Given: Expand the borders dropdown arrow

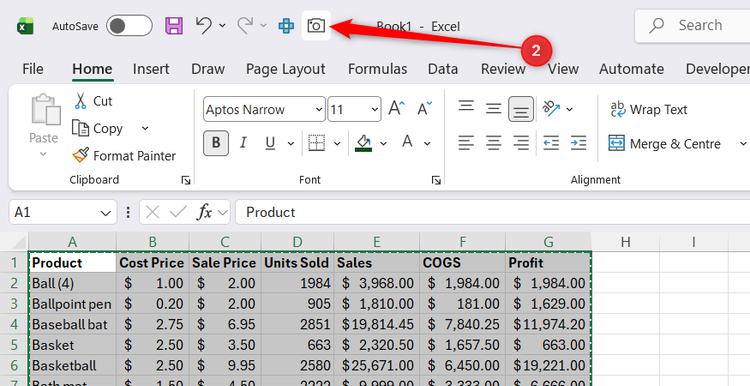Looking at the screenshot, I should click(337, 143).
